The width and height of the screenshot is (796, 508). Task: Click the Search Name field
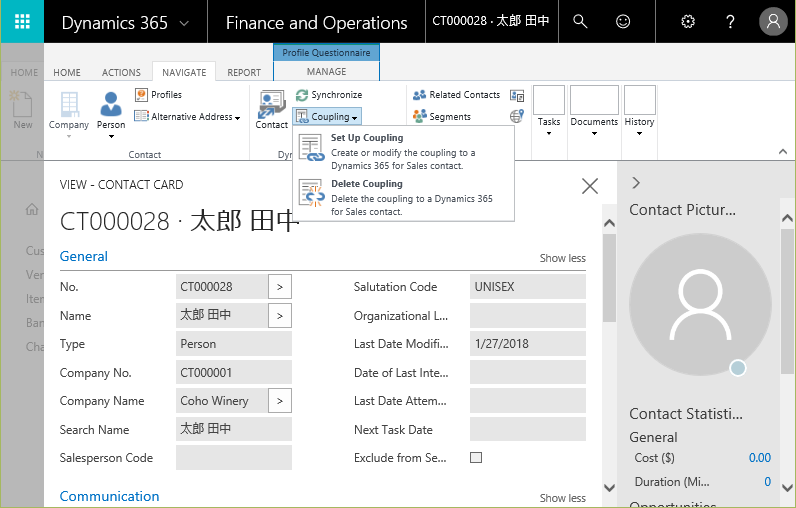pyautogui.click(x=234, y=429)
